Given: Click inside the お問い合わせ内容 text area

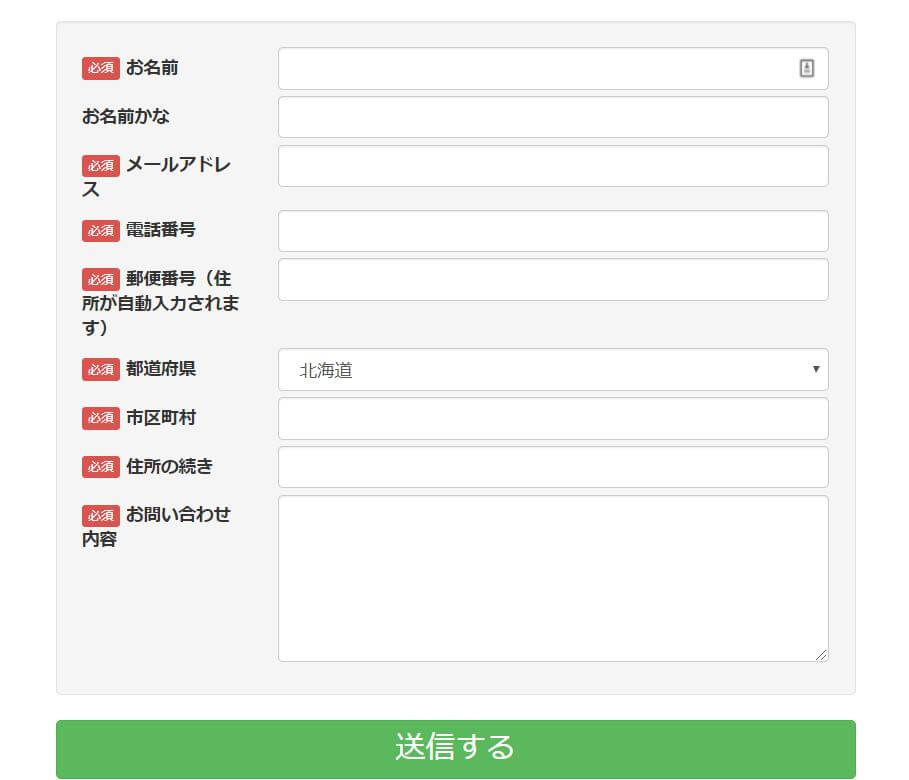Looking at the screenshot, I should (552, 578).
